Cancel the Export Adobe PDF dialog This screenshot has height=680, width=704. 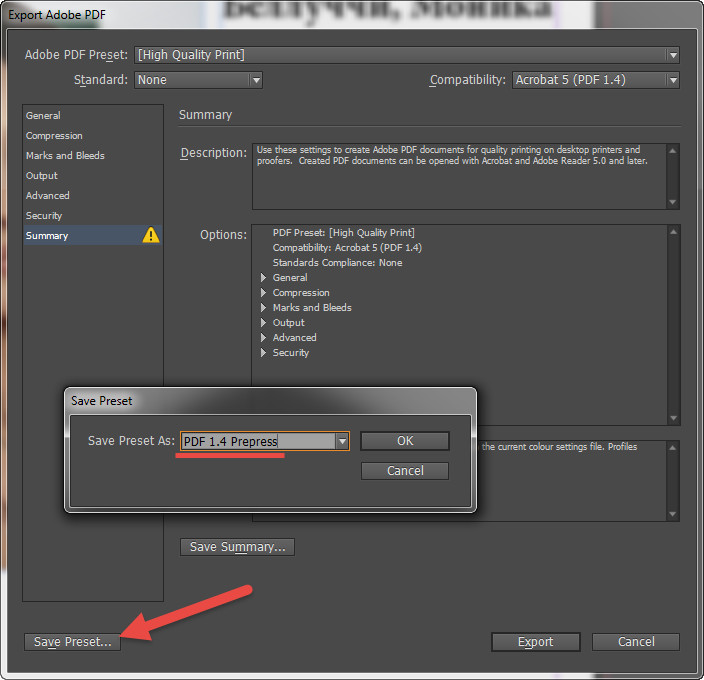(636, 642)
